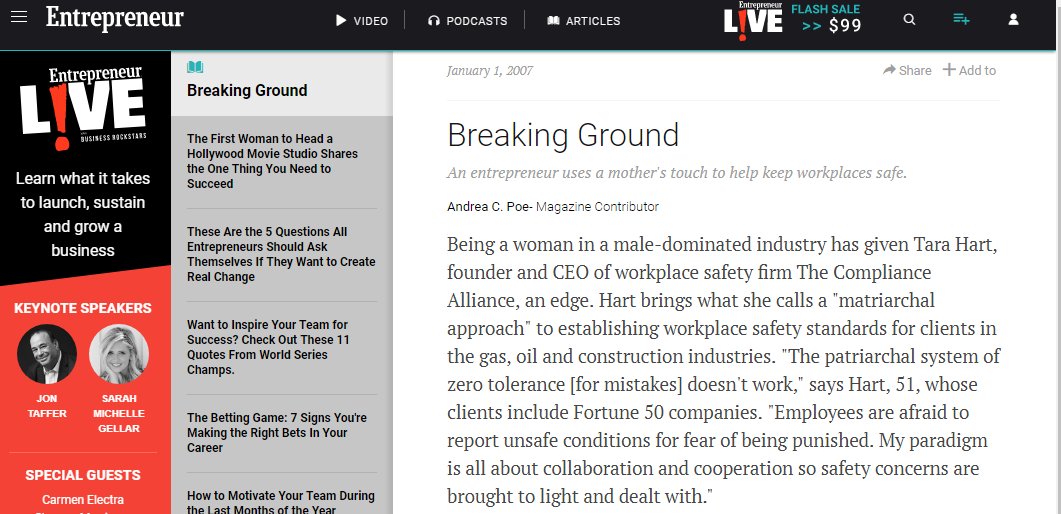Screen dimensions: 1061x514
Task: Click the Entrepreneur Live sidebar ad logo
Action: (83, 108)
